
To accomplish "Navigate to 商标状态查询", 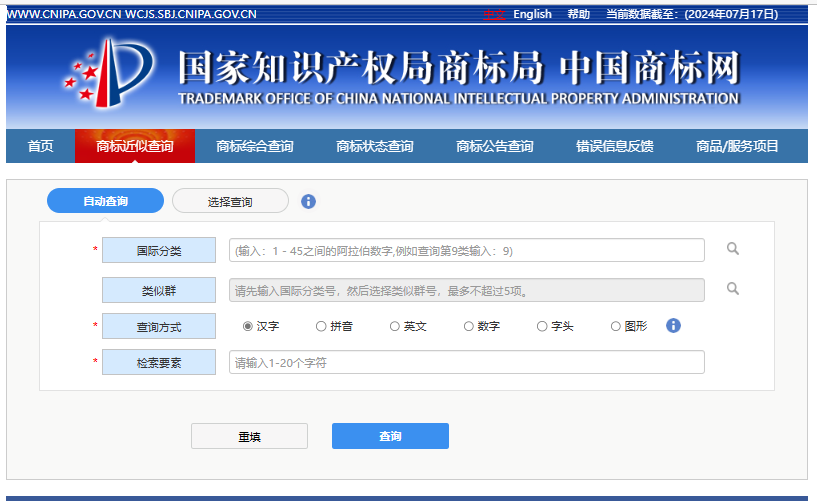I will coord(375,146).
